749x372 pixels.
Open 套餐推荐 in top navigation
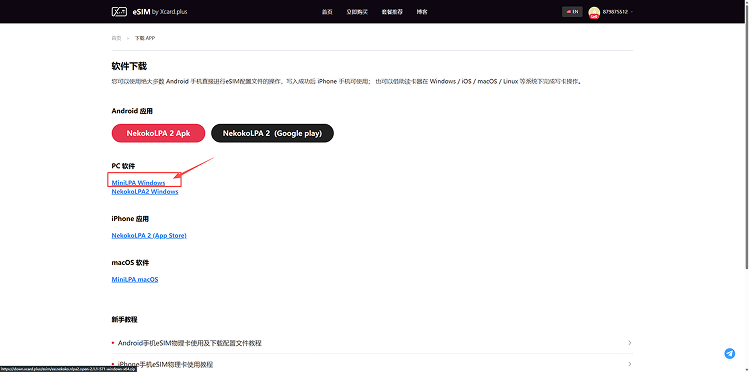click(x=392, y=11)
